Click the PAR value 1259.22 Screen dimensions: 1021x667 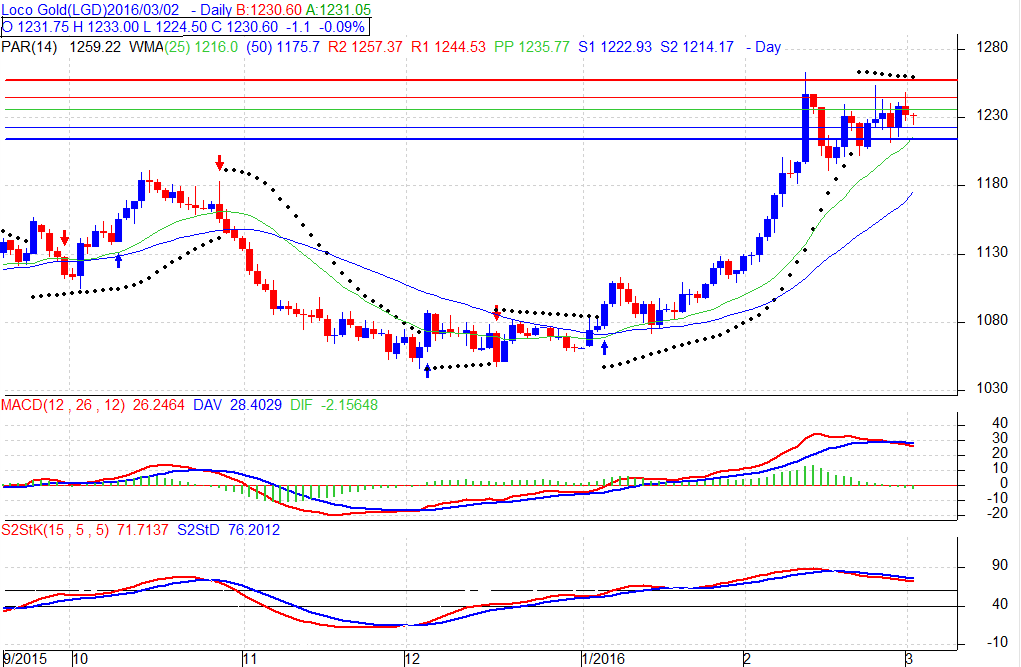click(x=95, y=47)
